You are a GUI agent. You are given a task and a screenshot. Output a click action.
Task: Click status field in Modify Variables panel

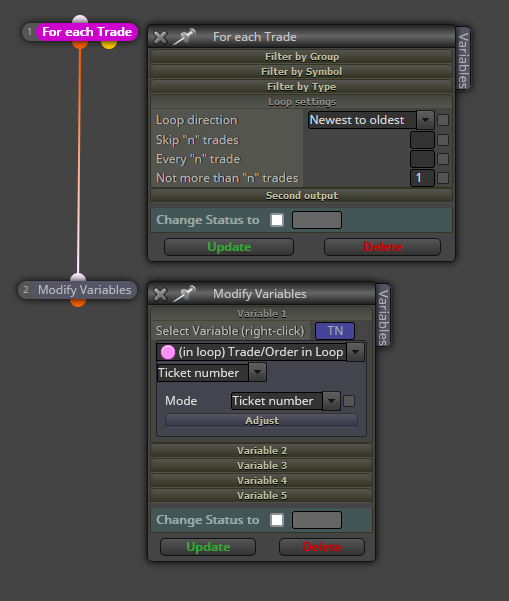(317, 520)
